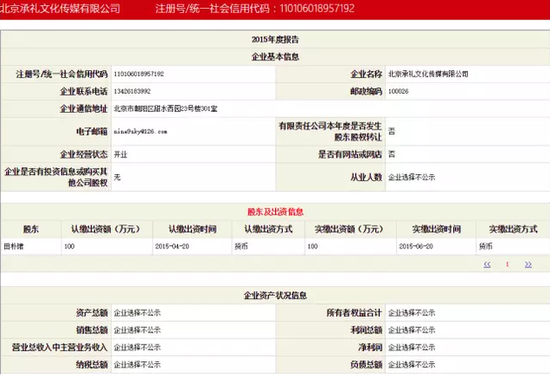The height and width of the screenshot is (378, 550).
Task: Click the 纳税总额 label
Action: [x=92, y=365]
